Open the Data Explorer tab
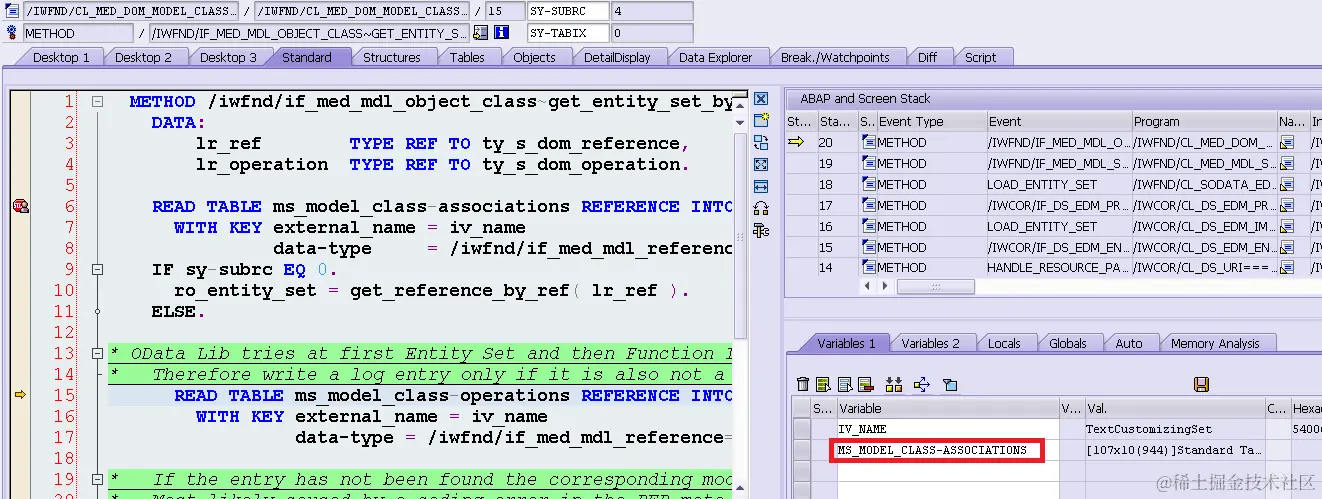Viewport: 1322px width, 499px height. tap(715, 57)
